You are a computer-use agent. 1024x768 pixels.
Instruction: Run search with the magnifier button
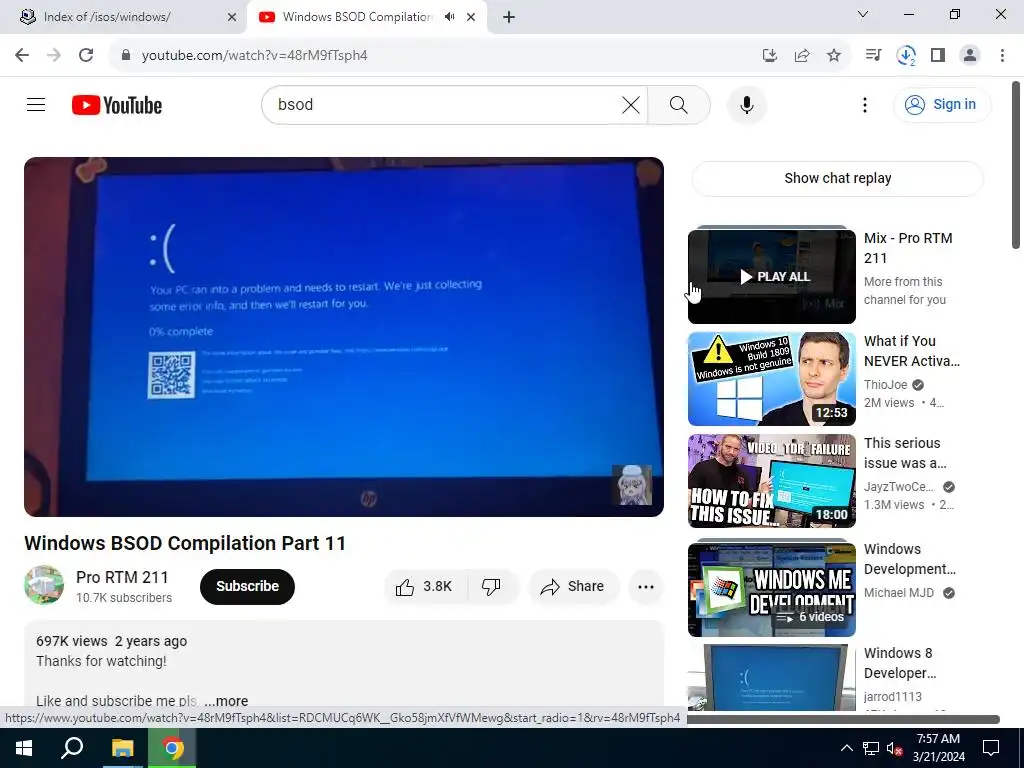coord(679,104)
